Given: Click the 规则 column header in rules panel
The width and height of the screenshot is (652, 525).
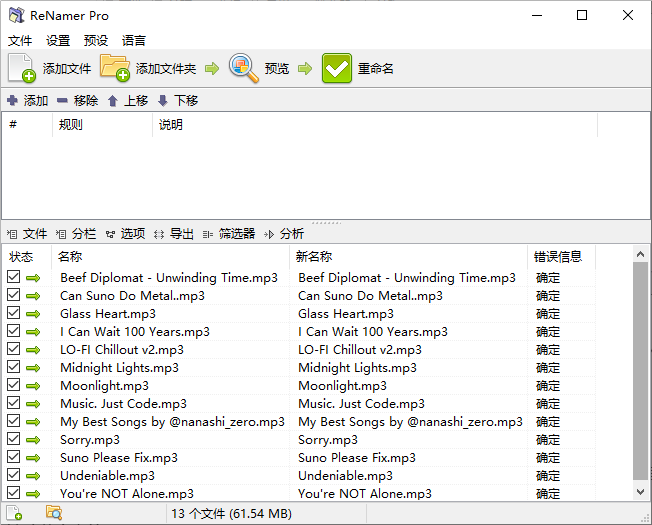Looking at the screenshot, I should click(102, 124).
